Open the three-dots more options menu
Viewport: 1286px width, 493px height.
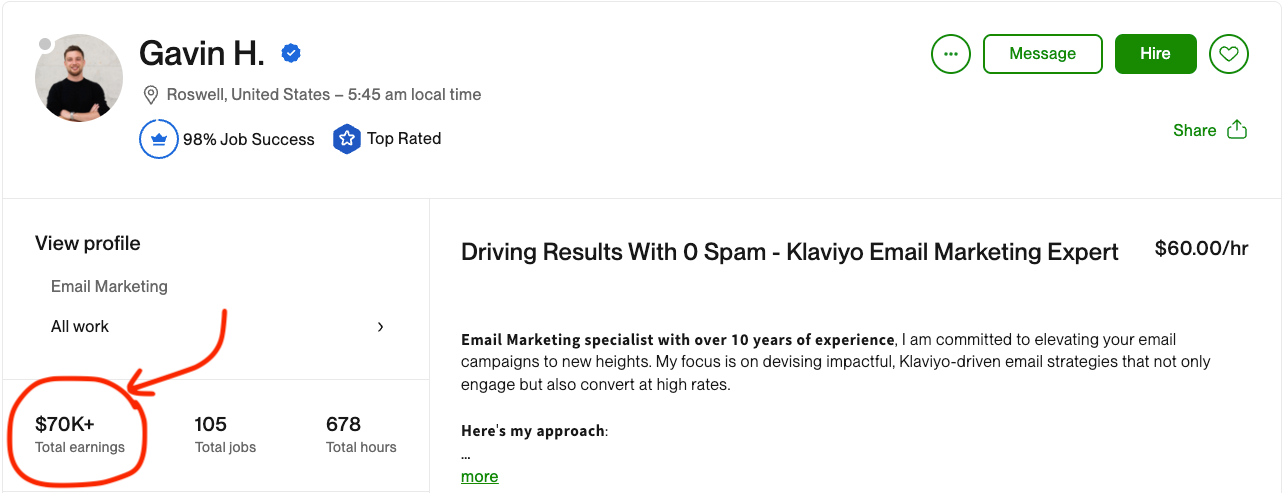[950, 54]
